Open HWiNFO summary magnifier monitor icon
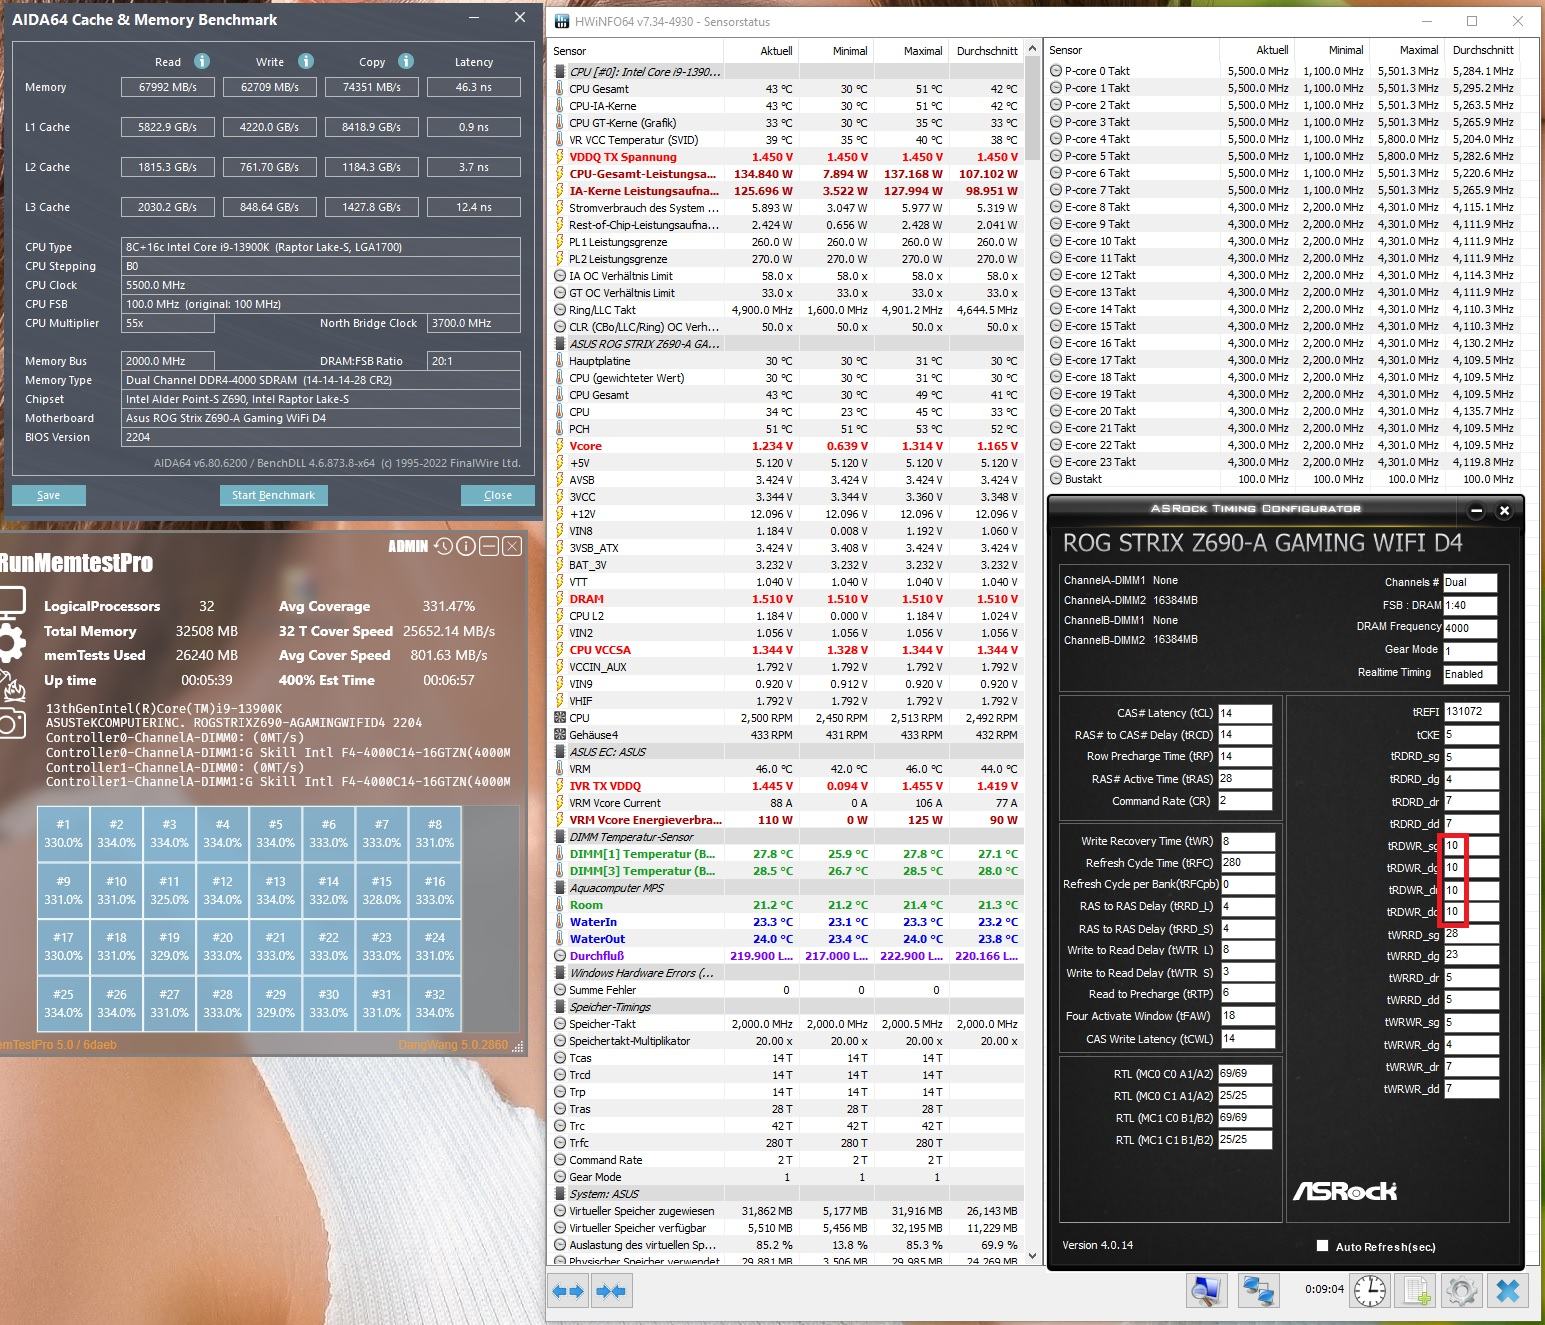Screen dimensions: 1545x1325 (1207, 1290)
